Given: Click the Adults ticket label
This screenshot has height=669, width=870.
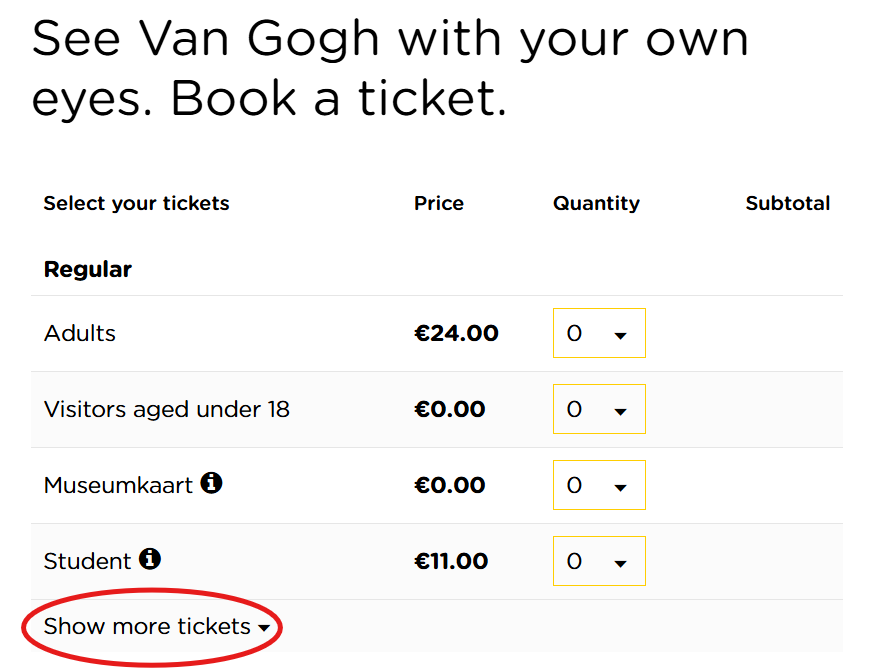Looking at the screenshot, I should (80, 333).
